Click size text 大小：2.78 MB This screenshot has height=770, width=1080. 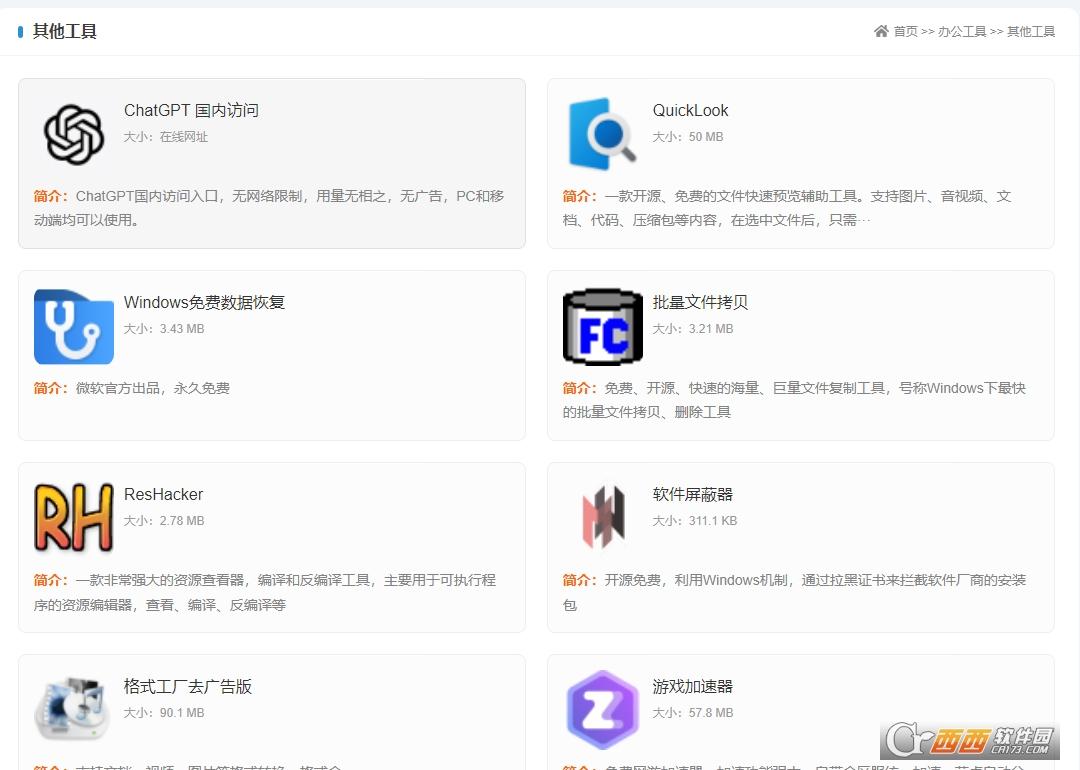pos(164,521)
